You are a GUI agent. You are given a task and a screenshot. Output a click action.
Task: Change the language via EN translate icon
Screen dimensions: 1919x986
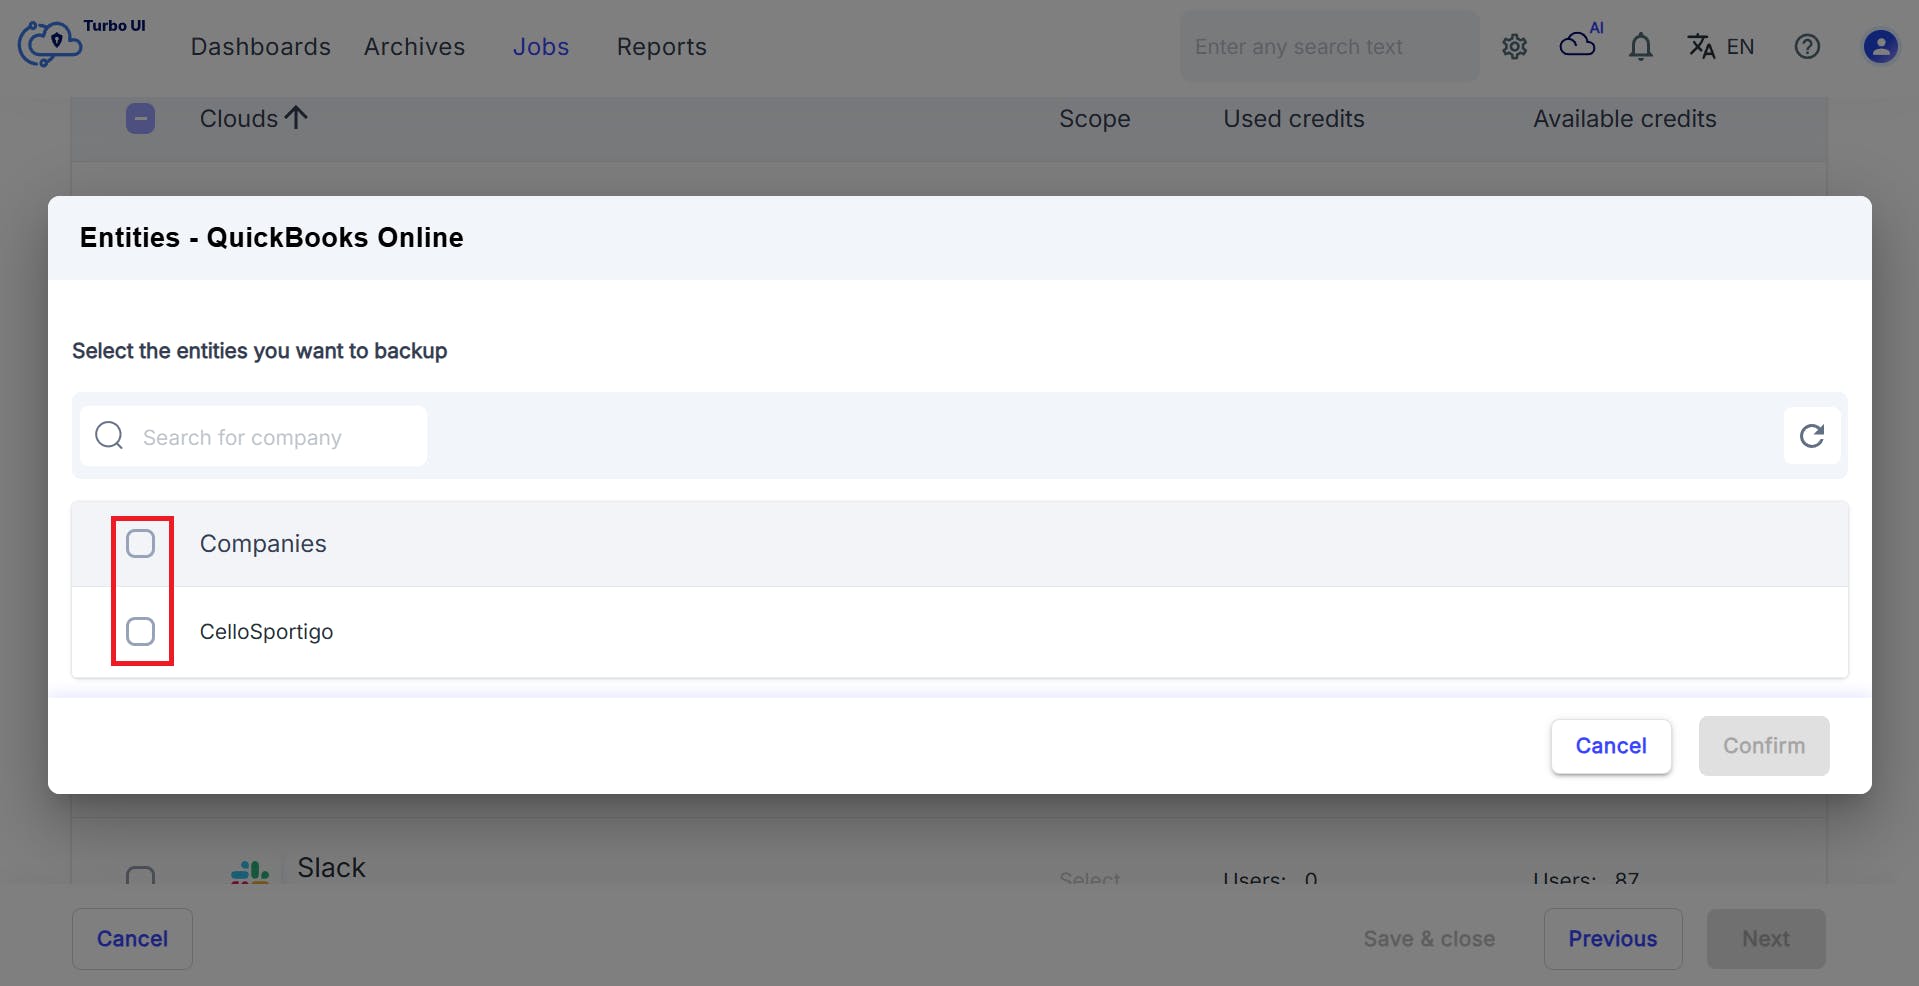[x=1720, y=47]
